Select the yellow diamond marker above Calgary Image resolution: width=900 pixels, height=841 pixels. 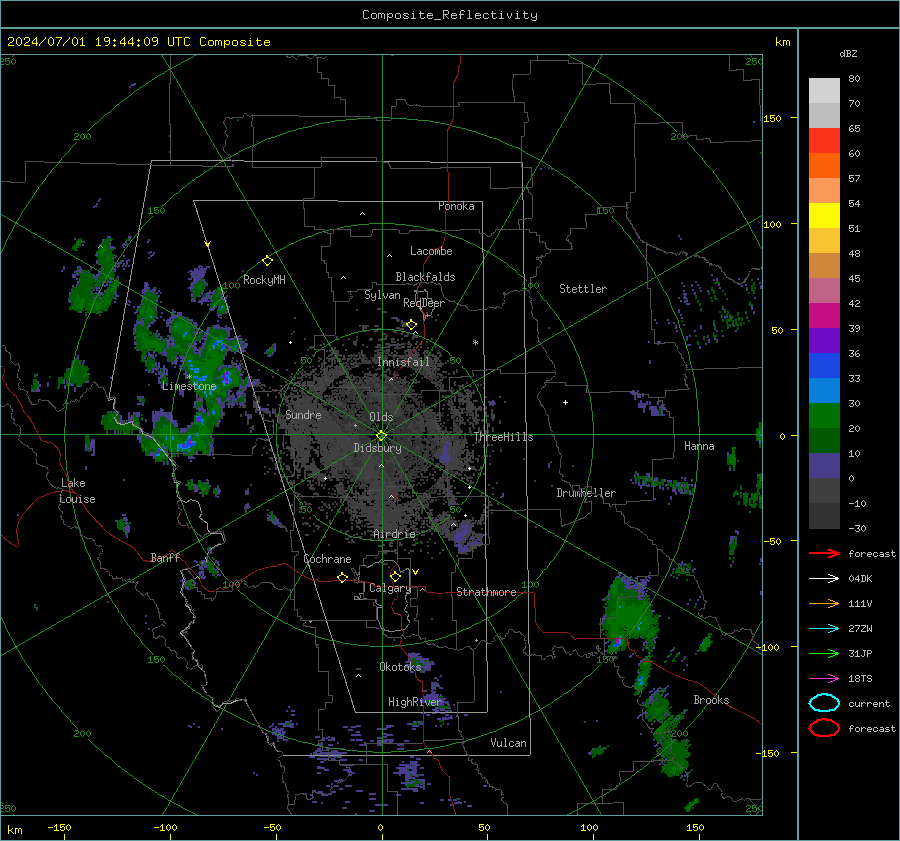tap(395, 576)
